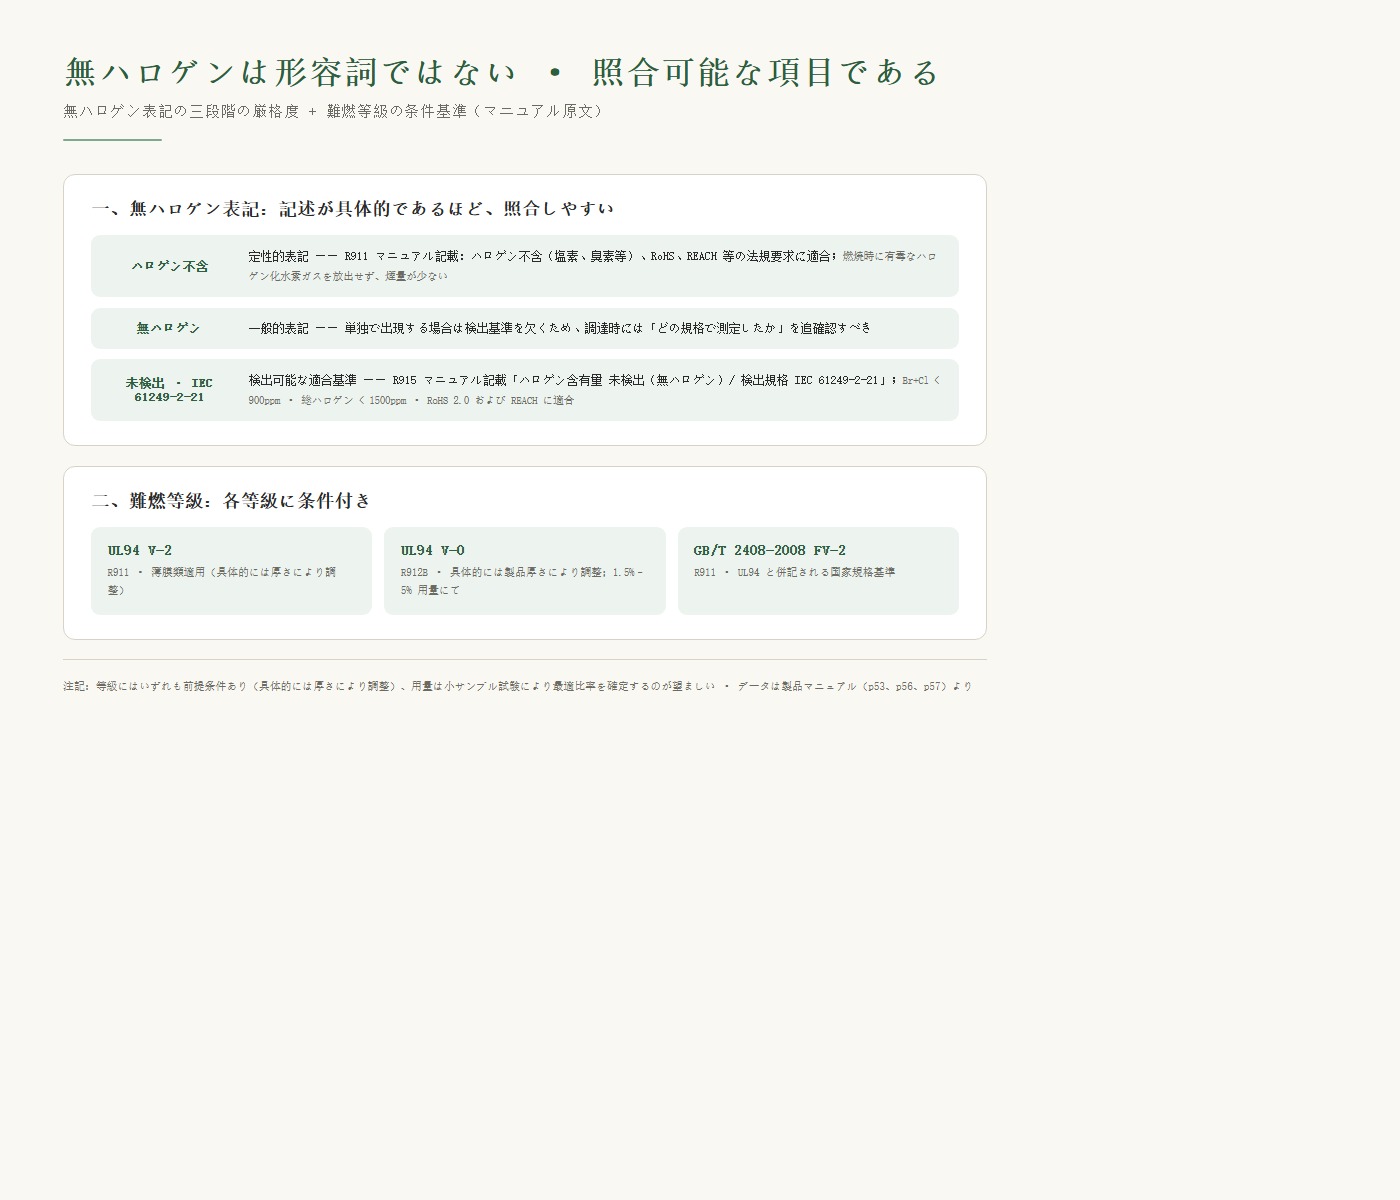The width and height of the screenshot is (1400, 1200).
Task: Click the row label "未検出 · IEC 61249-2-21"
Action: [x=169, y=390]
